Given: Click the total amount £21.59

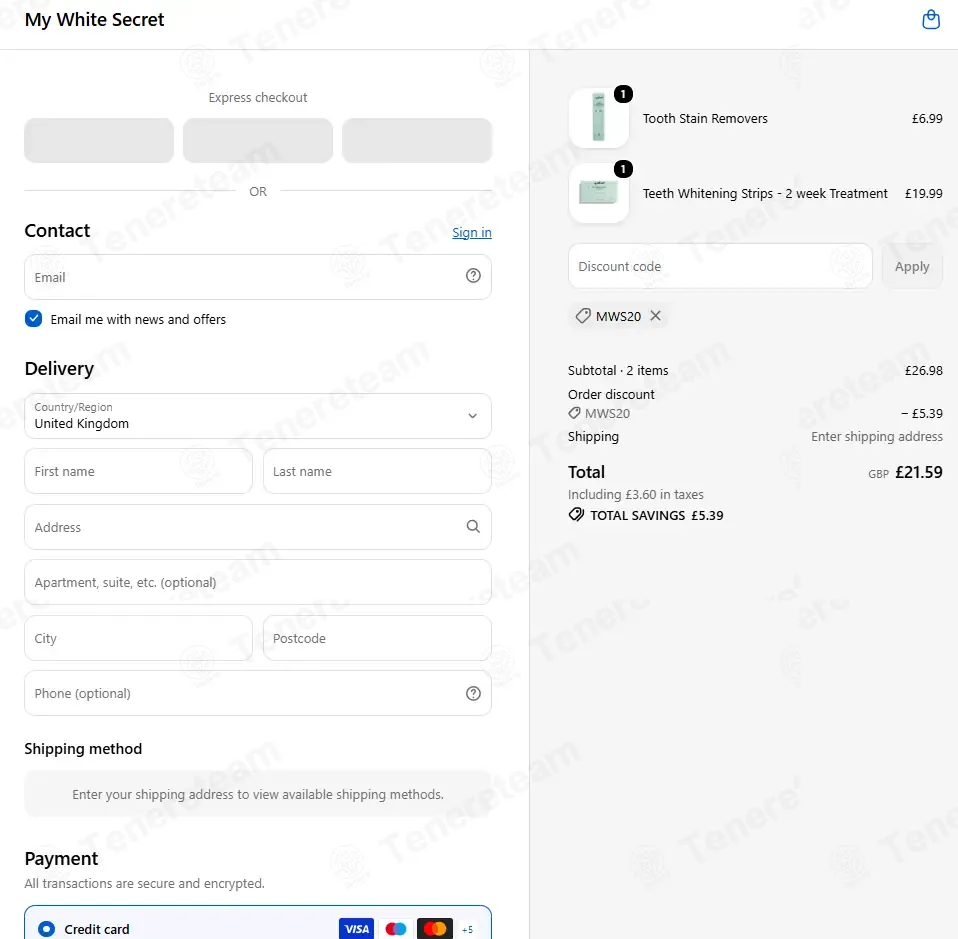Looking at the screenshot, I should (x=918, y=472).
